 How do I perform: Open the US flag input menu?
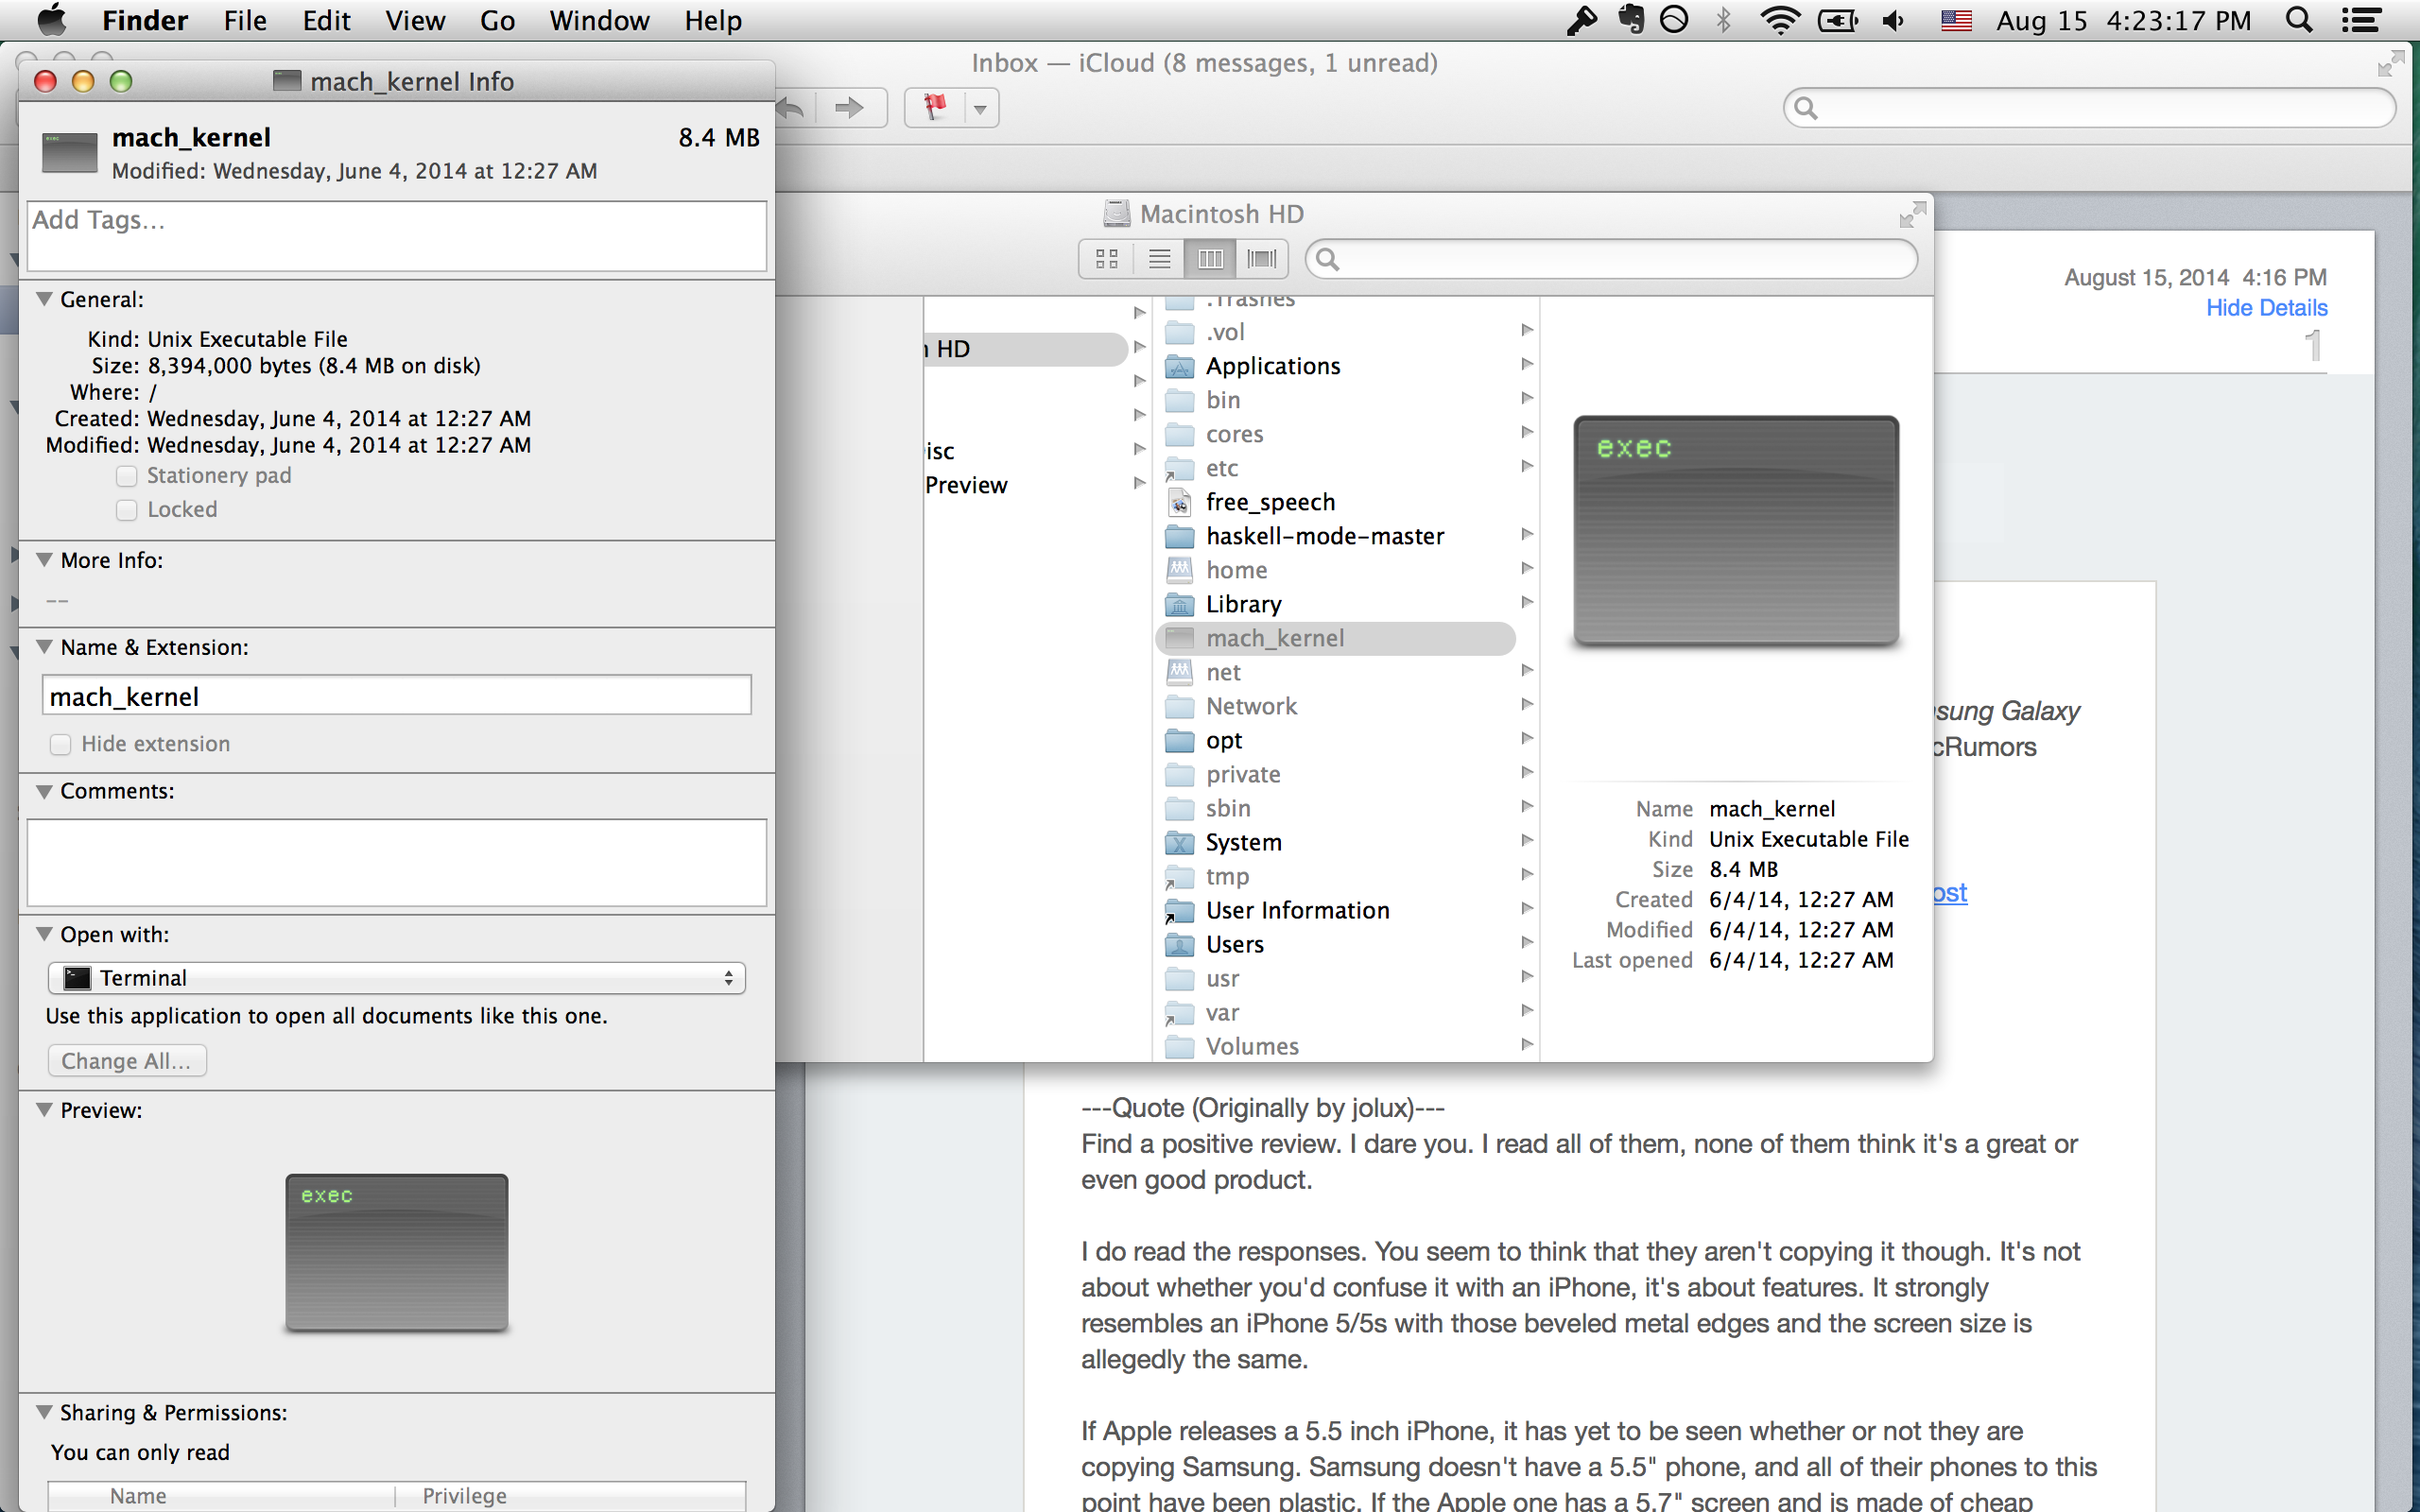point(1956,20)
